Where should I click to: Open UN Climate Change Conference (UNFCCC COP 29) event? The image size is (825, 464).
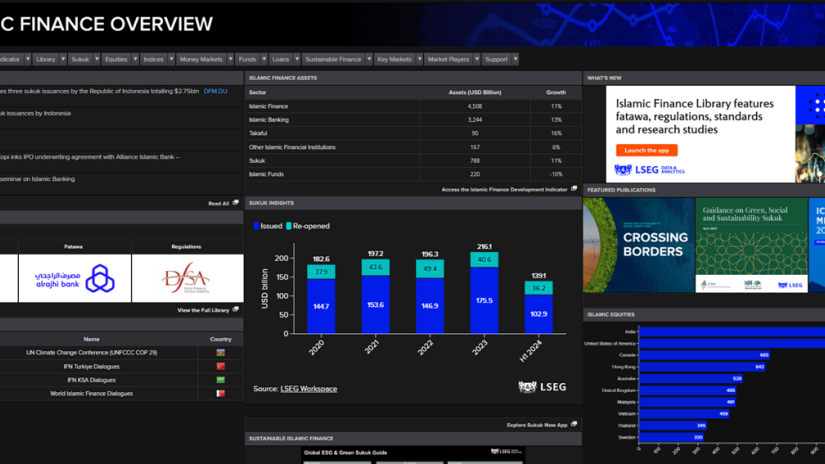(92, 352)
